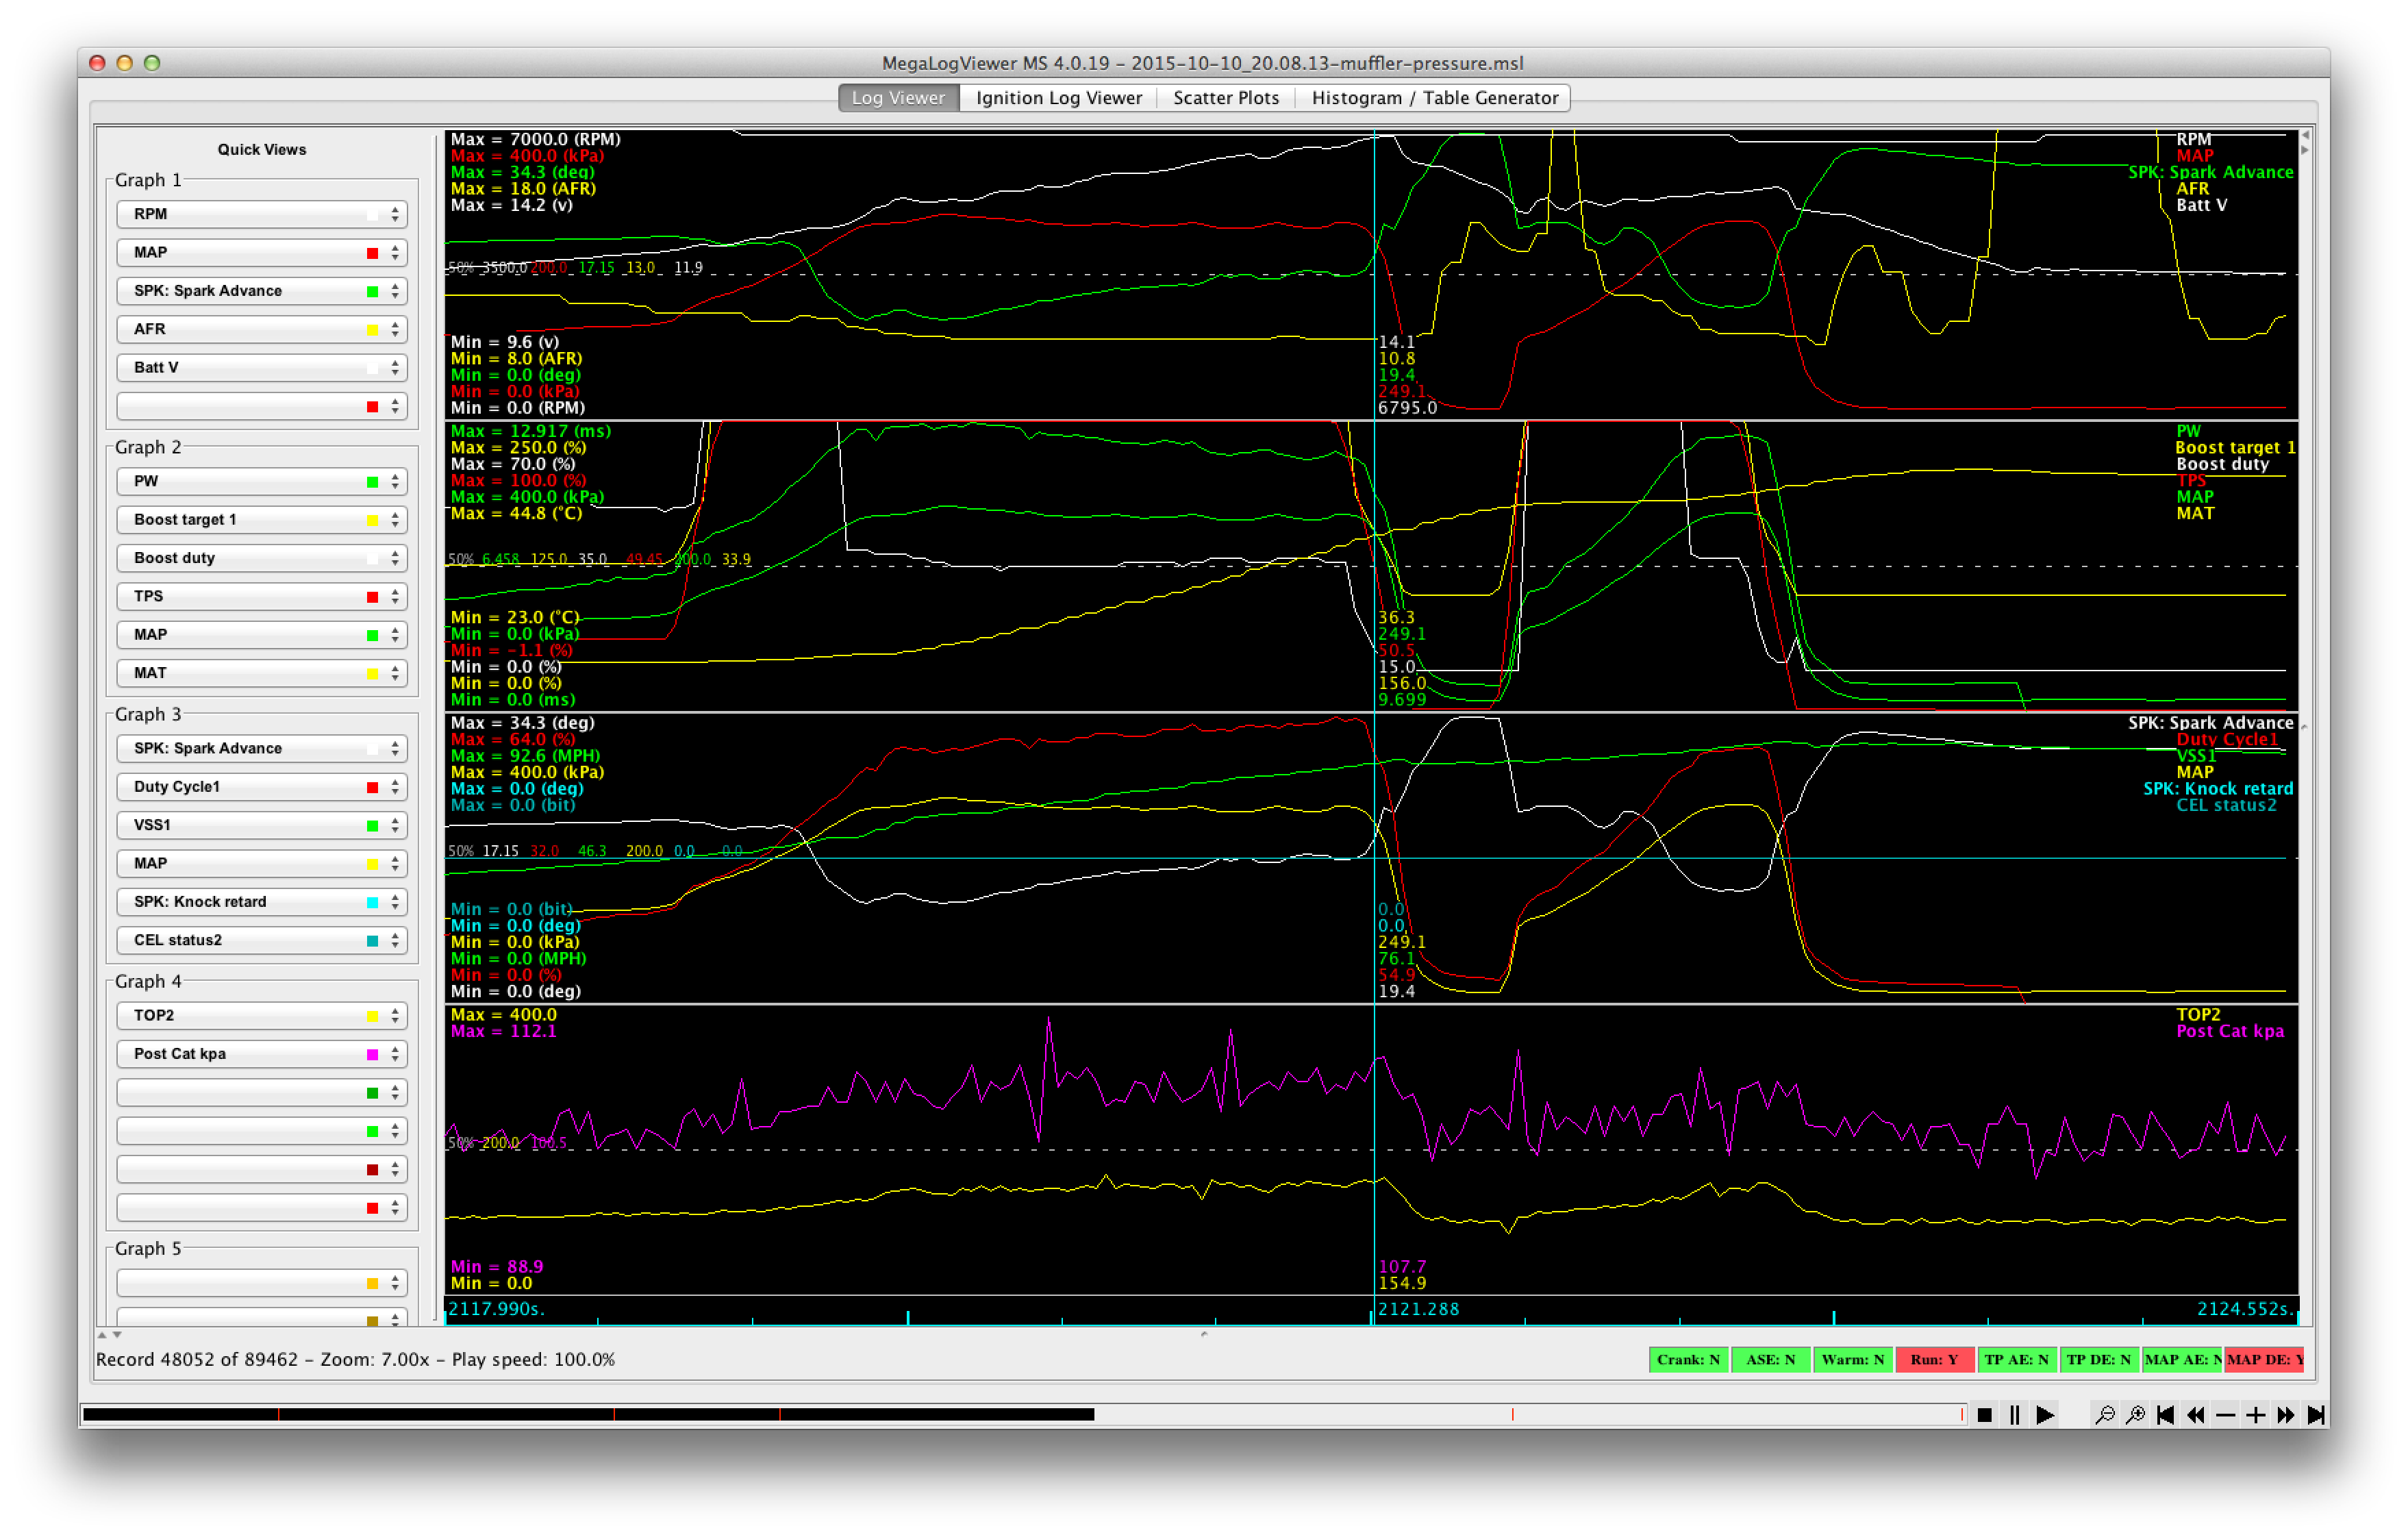Click the zoom in magnifier icon
This screenshot has height=1537, width=2408.
[2135, 1414]
